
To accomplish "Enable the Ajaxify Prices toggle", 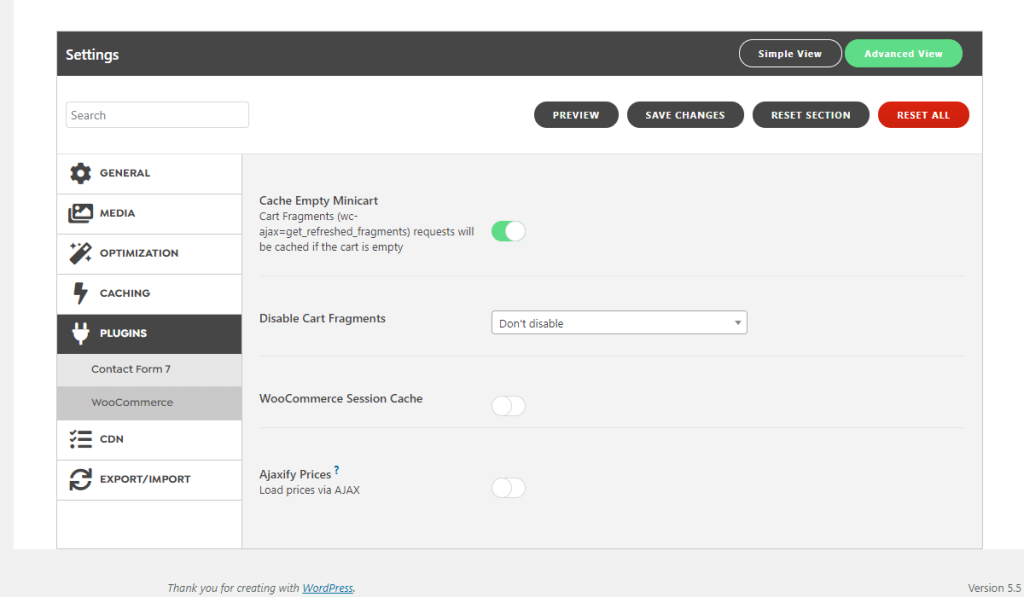I will pos(508,487).
